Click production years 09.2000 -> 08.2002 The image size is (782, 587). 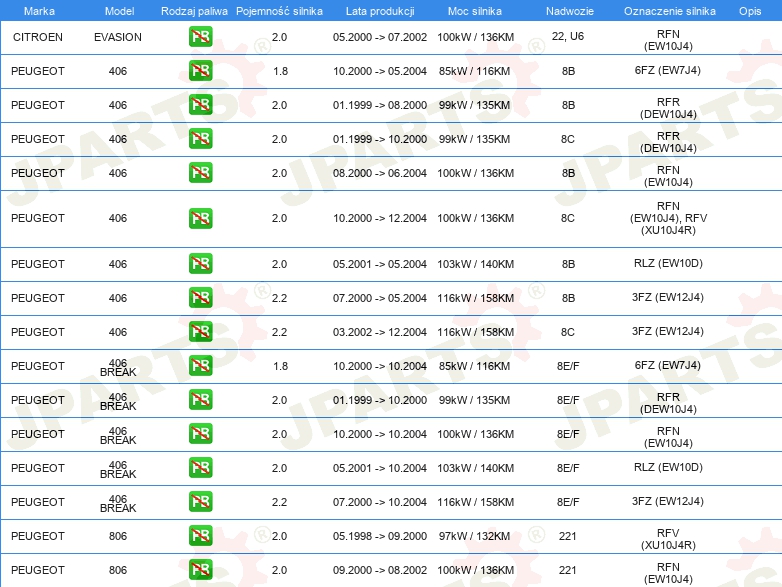coord(380,570)
